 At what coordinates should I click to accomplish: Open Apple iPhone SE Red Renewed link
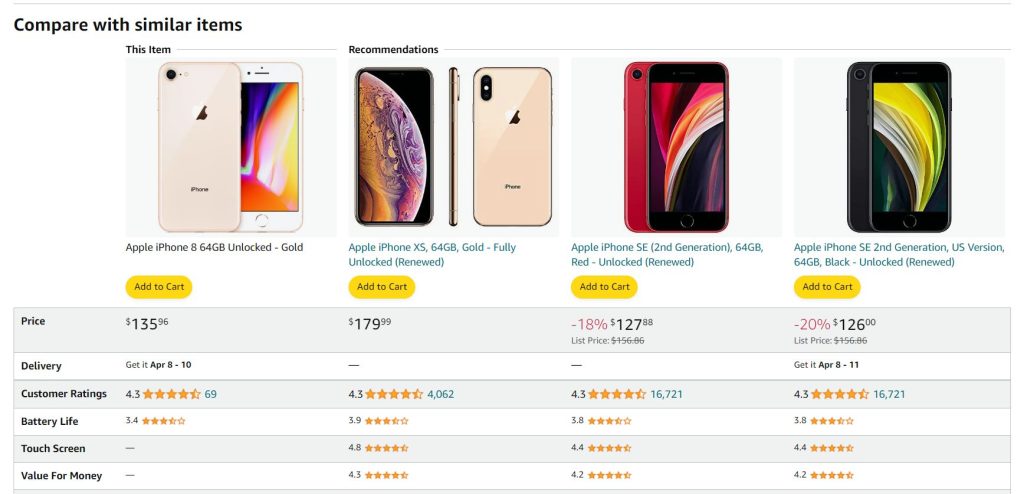(x=666, y=255)
